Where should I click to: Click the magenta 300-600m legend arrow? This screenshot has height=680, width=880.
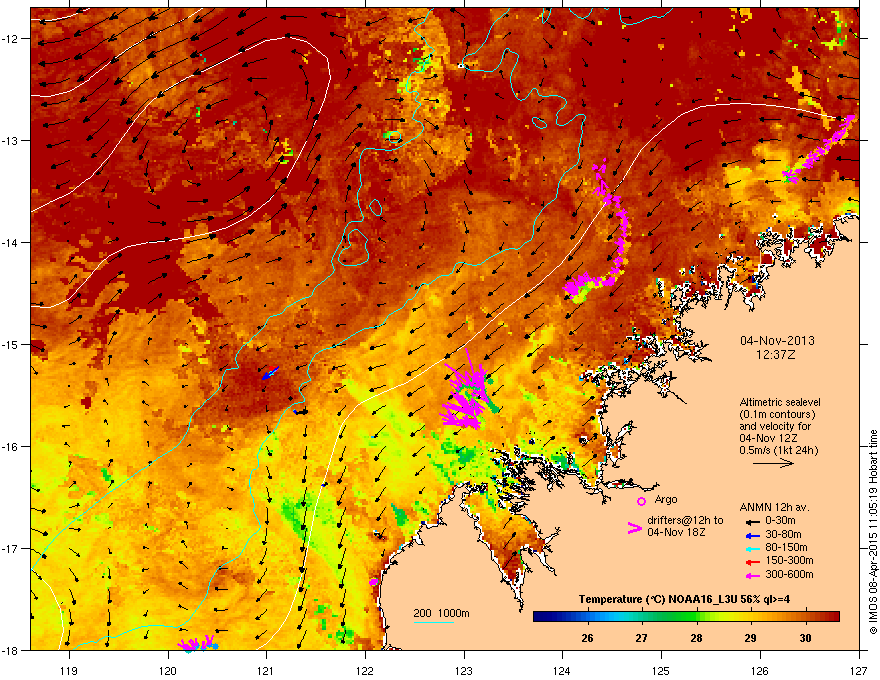click(x=752, y=576)
